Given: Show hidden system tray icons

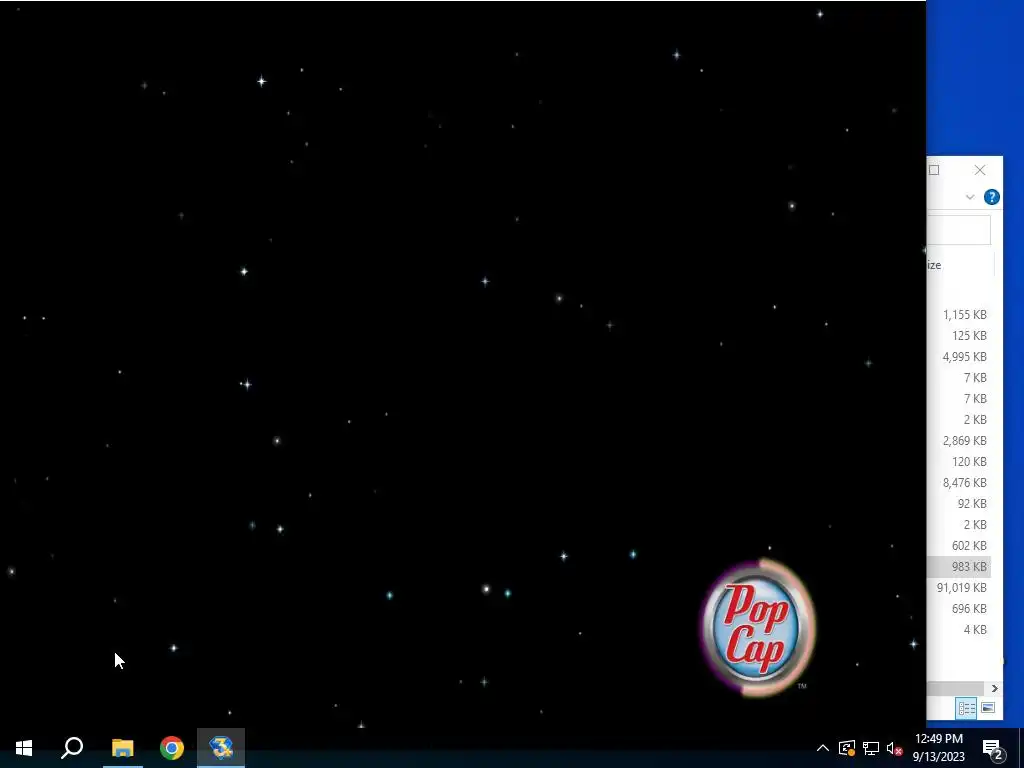Looking at the screenshot, I should click(x=823, y=748).
